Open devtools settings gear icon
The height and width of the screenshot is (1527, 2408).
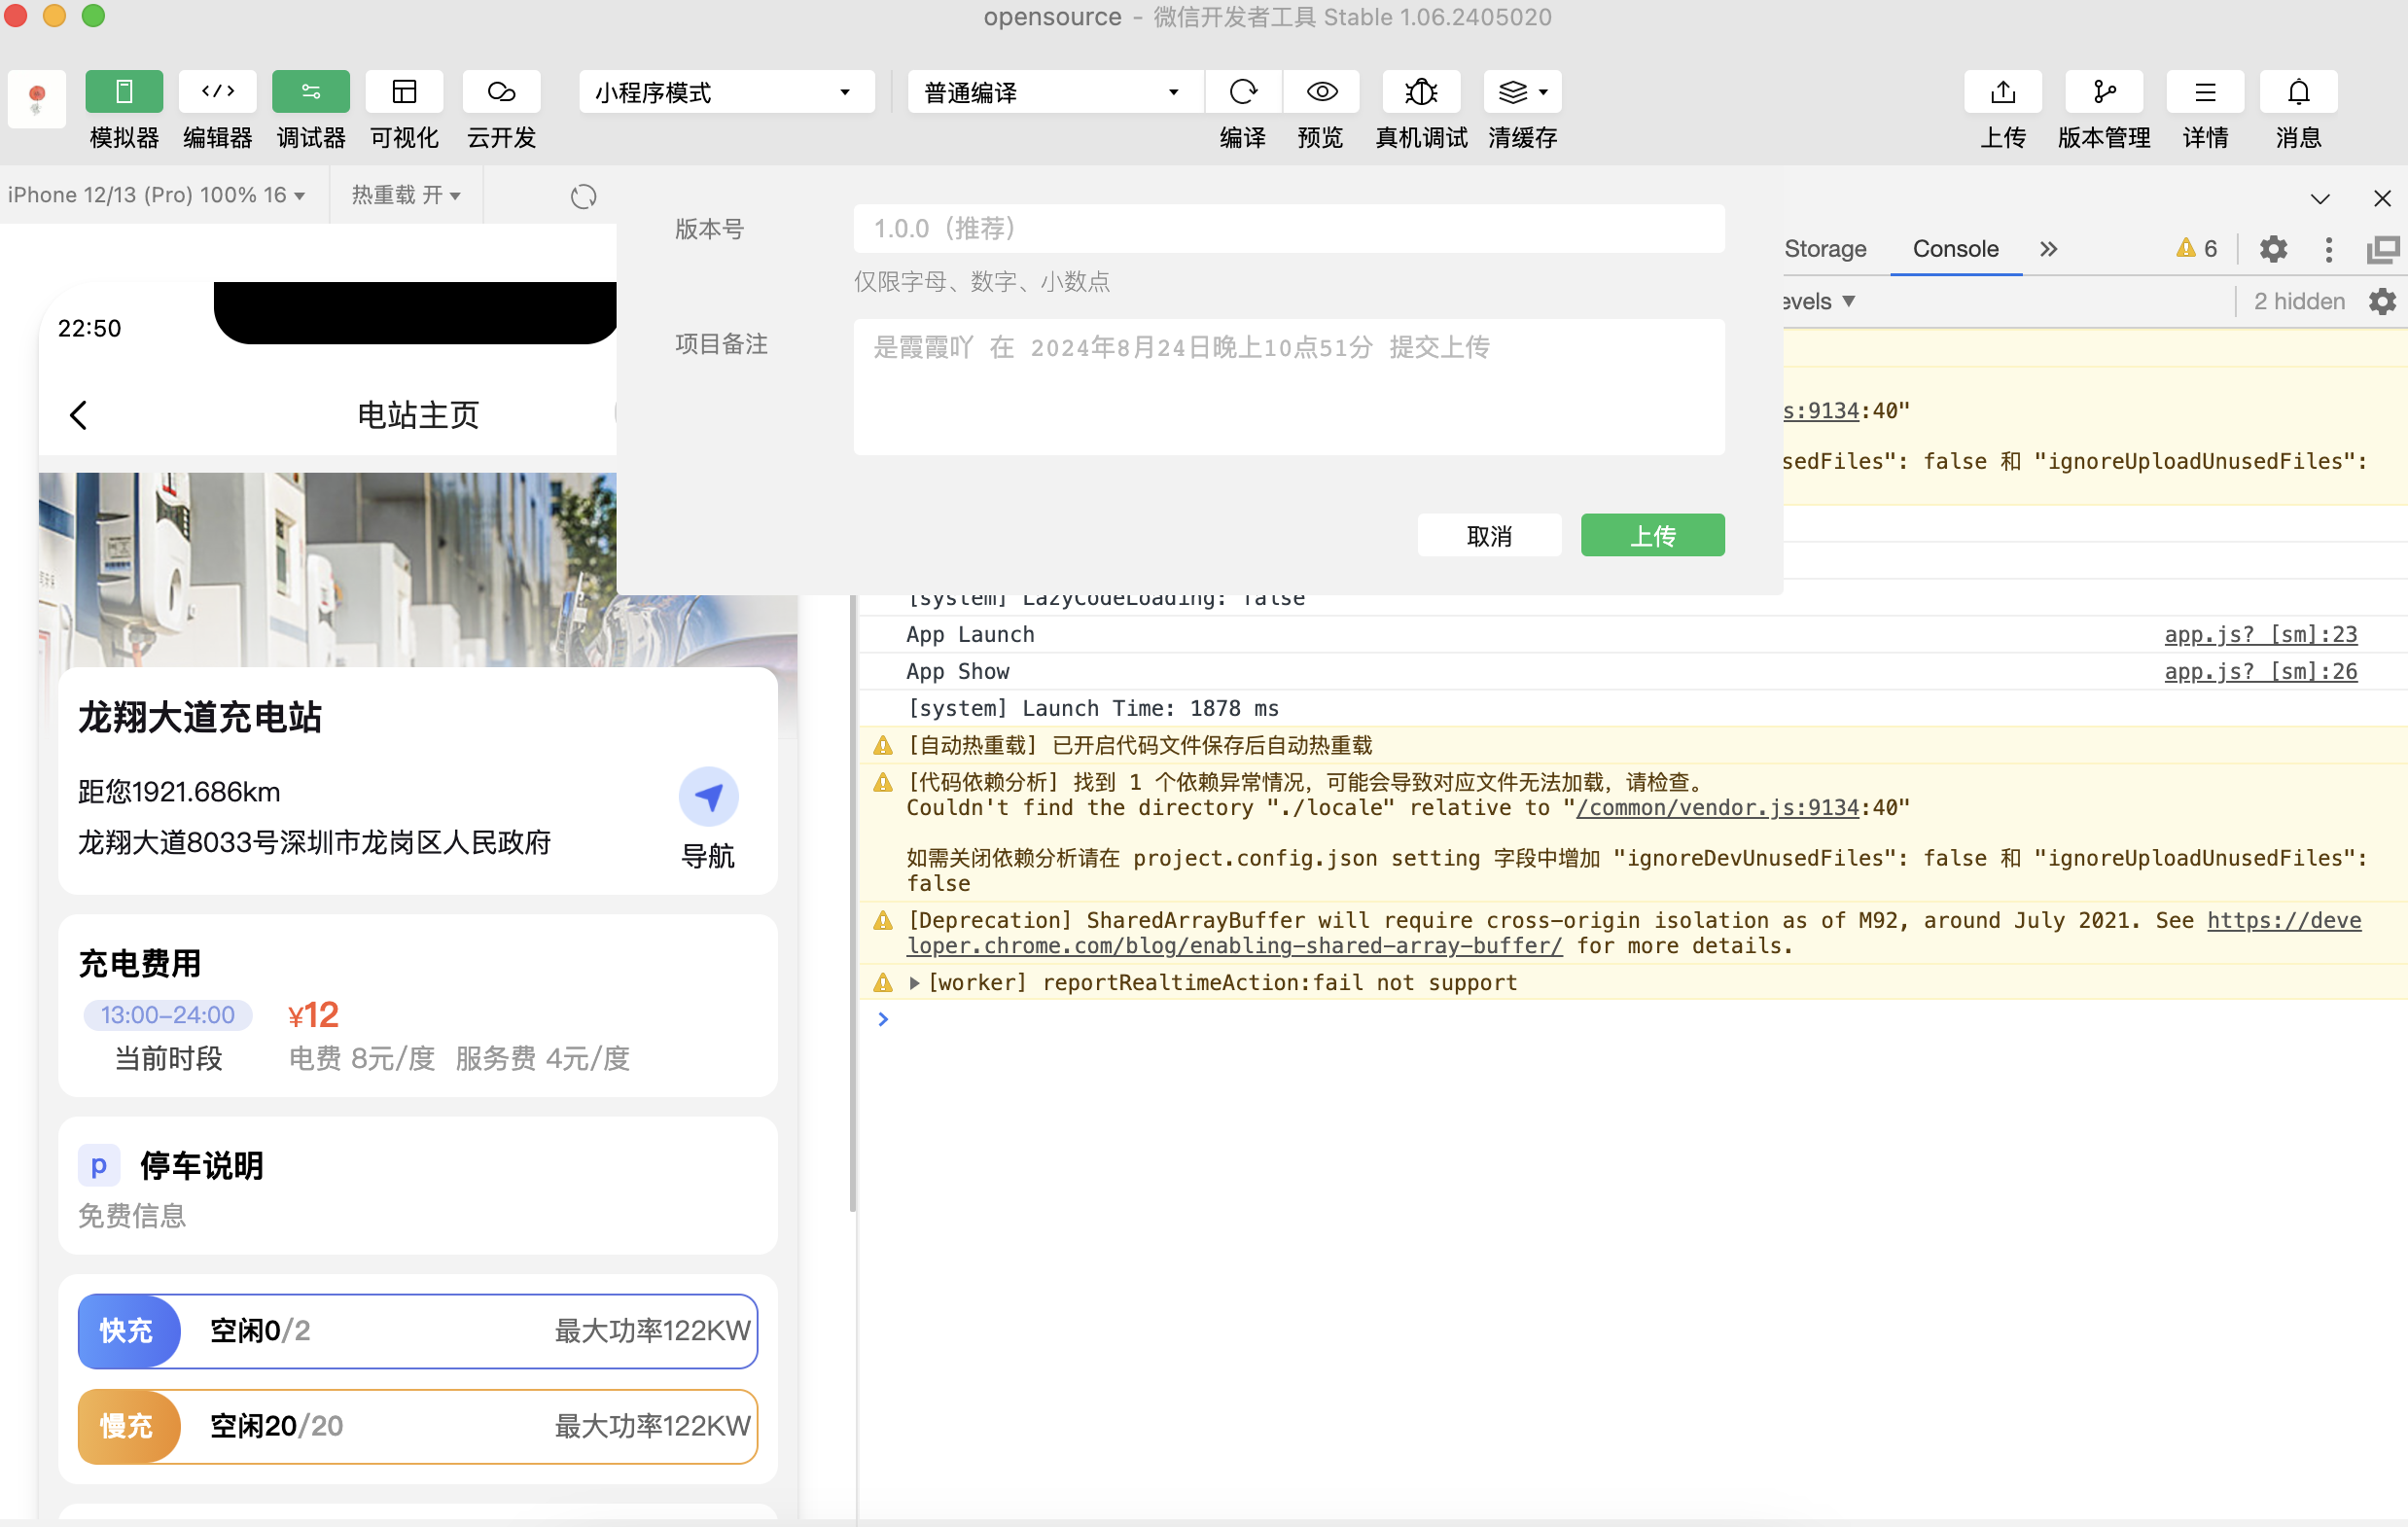click(2273, 249)
